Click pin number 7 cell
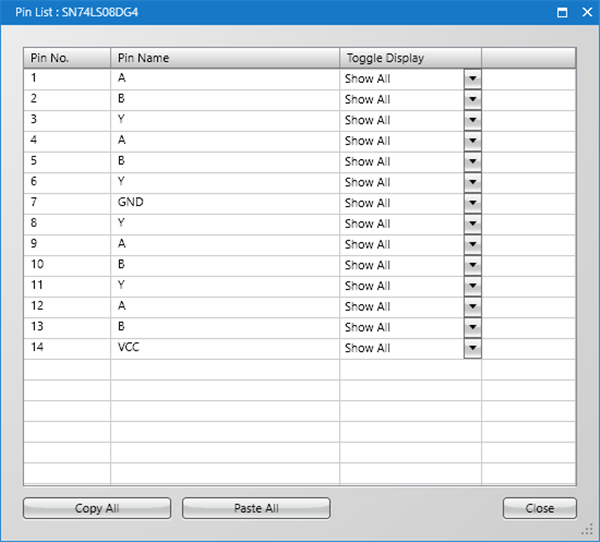This screenshot has height=542, width=600. 67,203
